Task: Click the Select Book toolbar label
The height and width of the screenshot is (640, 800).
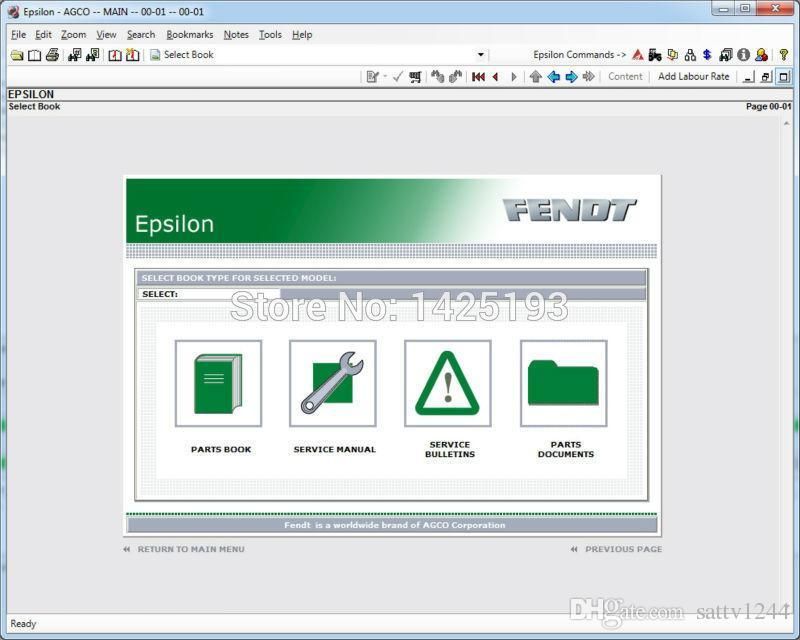Action: [x=188, y=55]
